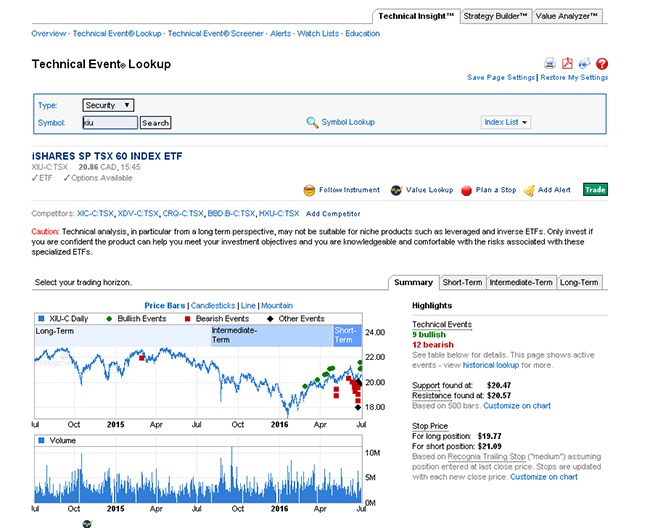This screenshot has height=528, width=650.
Task: Open competitor CRQ-C:TSX link
Action: 183,213
